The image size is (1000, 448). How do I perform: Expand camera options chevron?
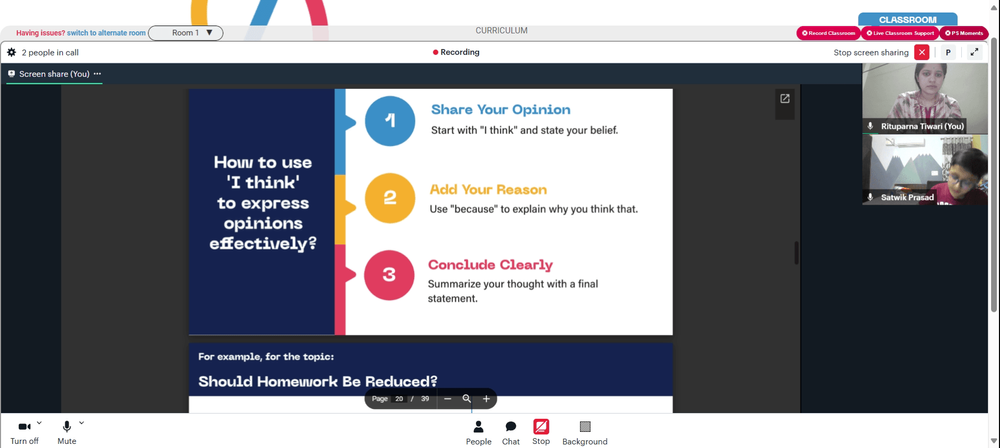pyautogui.click(x=40, y=422)
